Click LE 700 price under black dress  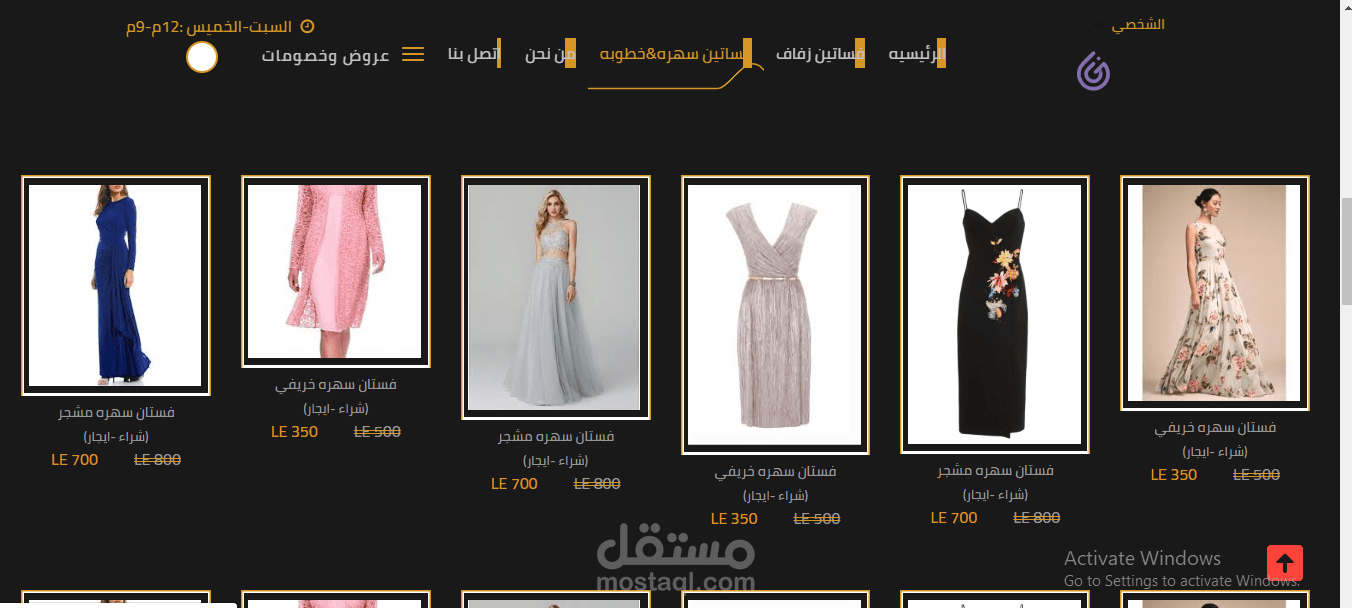[x=954, y=518]
